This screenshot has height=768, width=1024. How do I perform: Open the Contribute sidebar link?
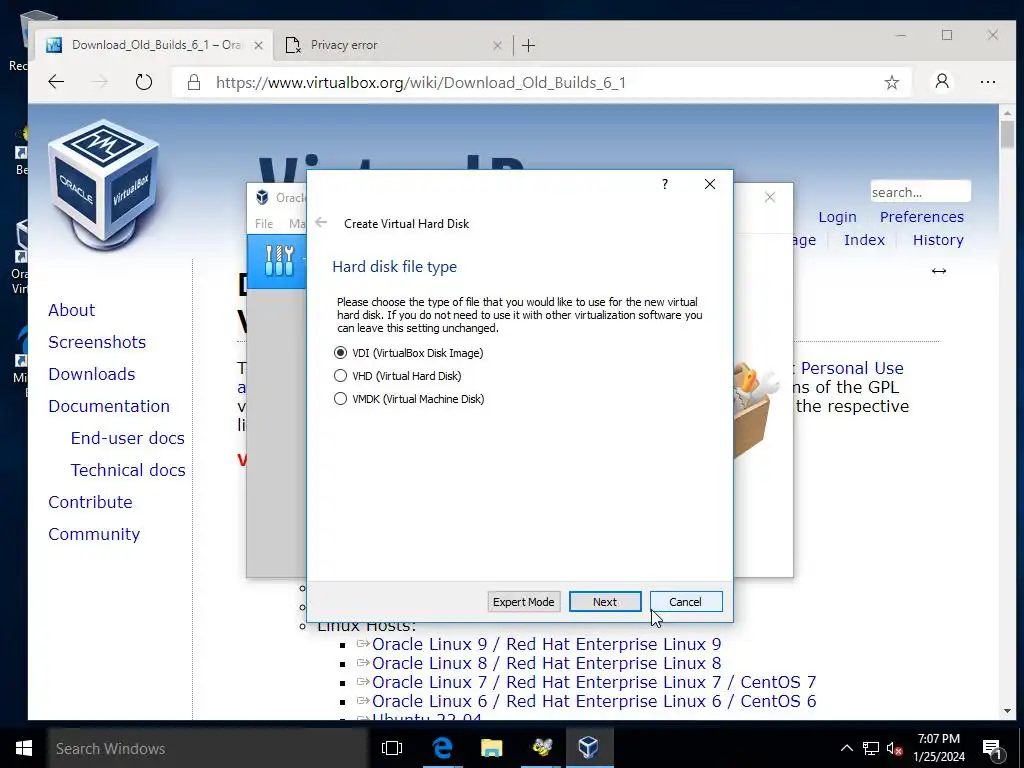coord(90,502)
